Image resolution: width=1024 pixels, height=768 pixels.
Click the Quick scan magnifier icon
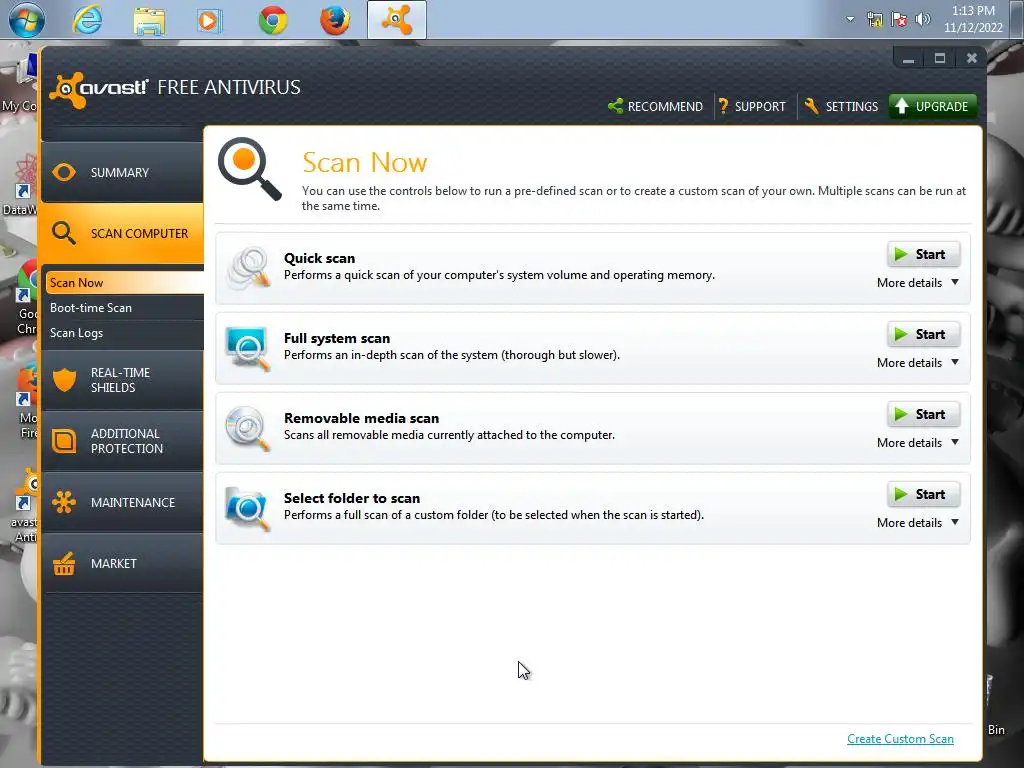pyautogui.click(x=248, y=268)
